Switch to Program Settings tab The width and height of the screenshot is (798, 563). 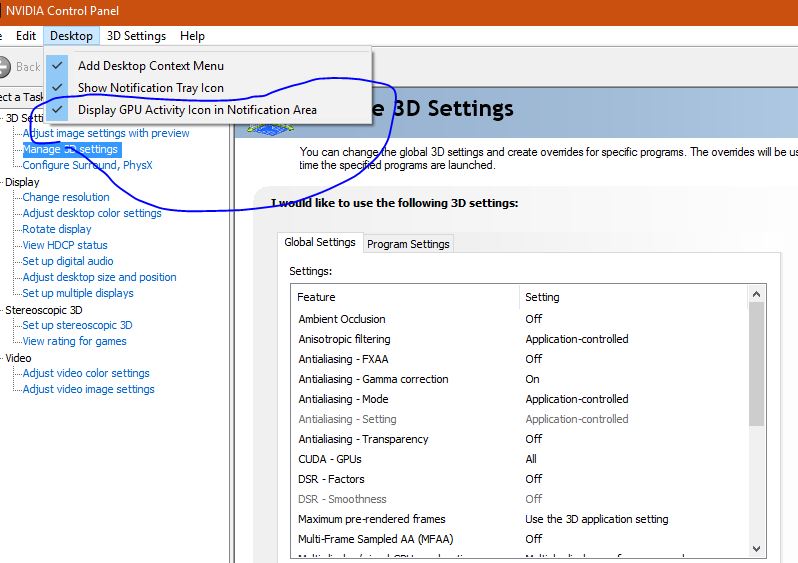coord(408,244)
